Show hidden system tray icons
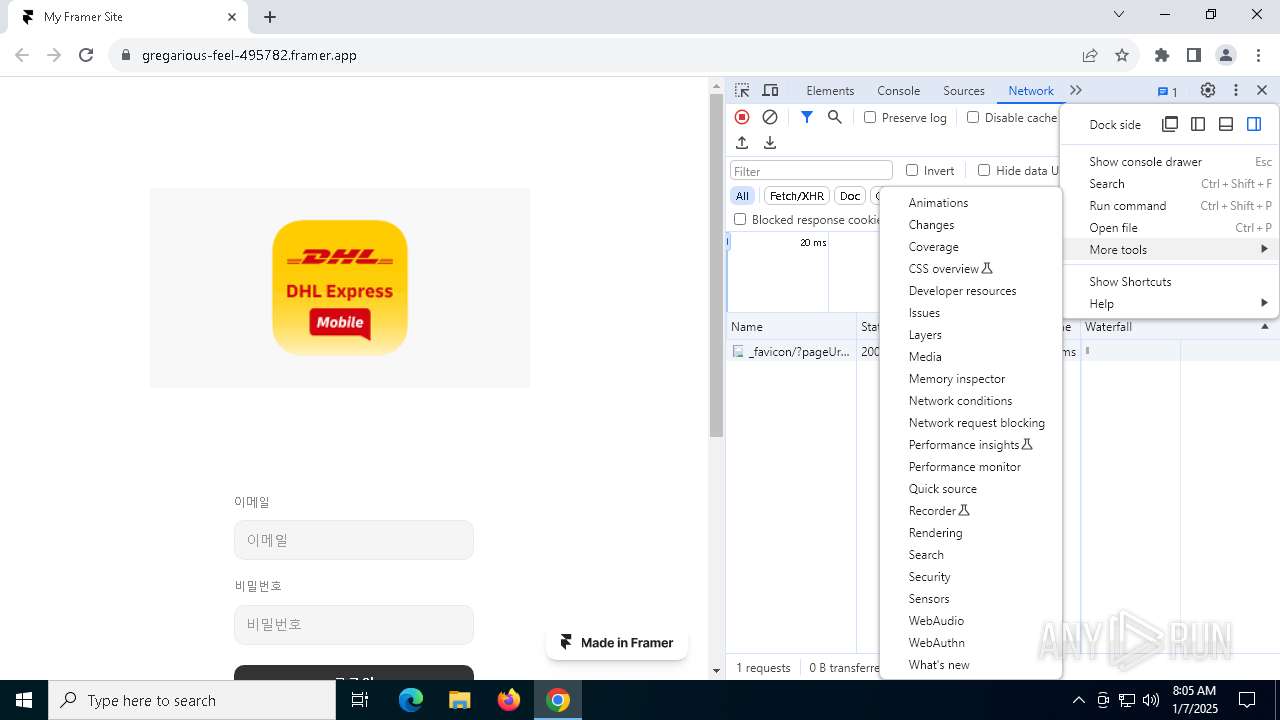Viewport: 1280px width, 720px height. click(x=1078, y=700)
